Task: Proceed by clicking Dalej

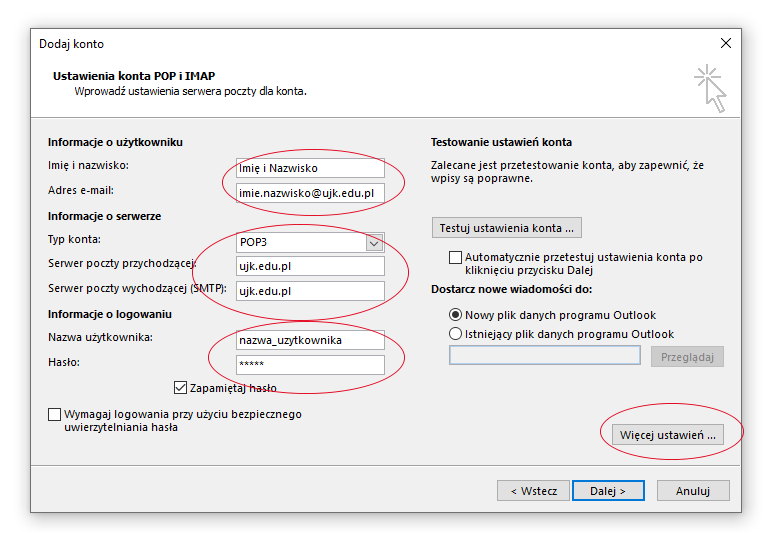Action: 608,491
